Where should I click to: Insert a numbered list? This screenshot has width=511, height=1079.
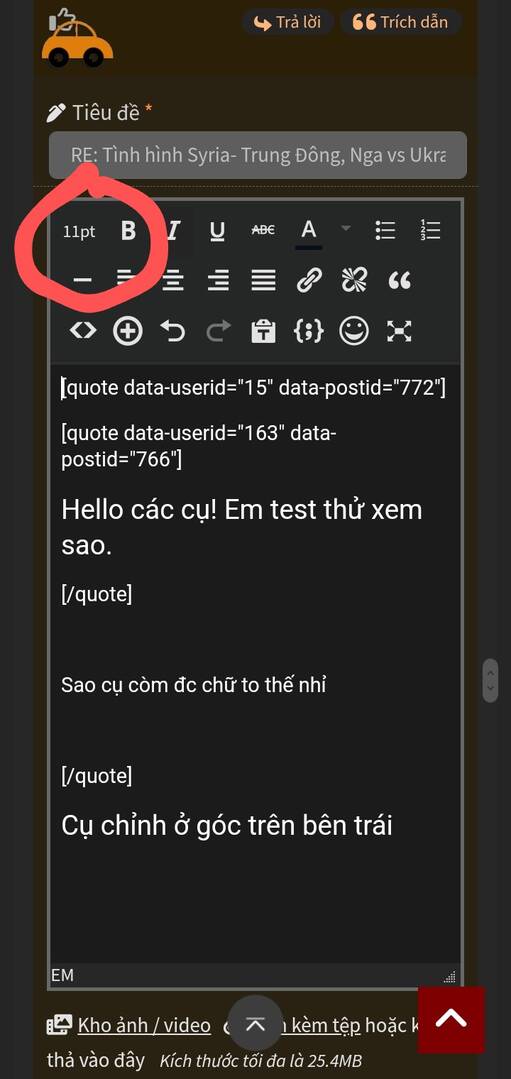click(431, 231)
